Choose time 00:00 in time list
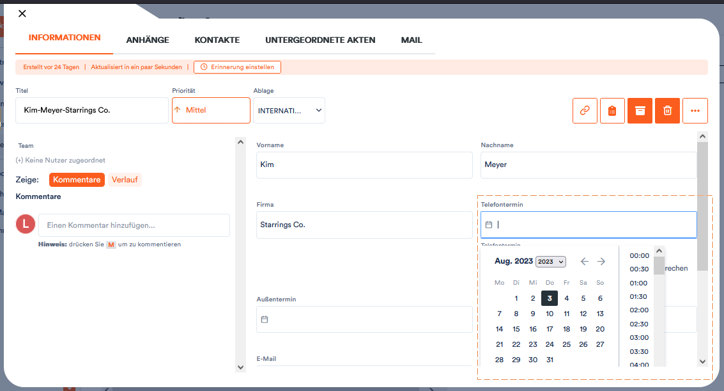 (639, 256)
